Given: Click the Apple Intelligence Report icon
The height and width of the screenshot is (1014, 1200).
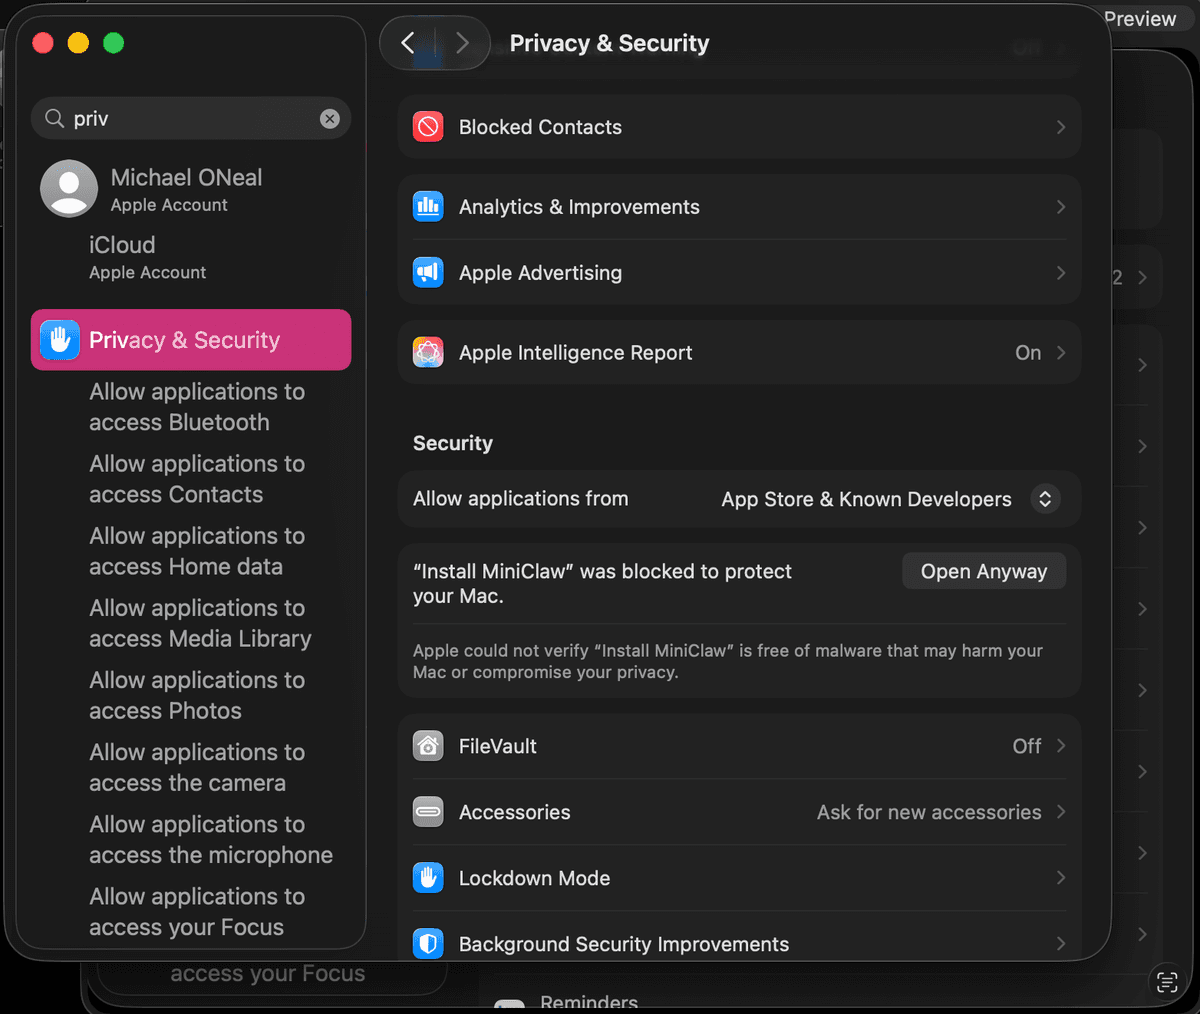Looking at the screenshot, I should pyautogui.click(x=428, y=352).
